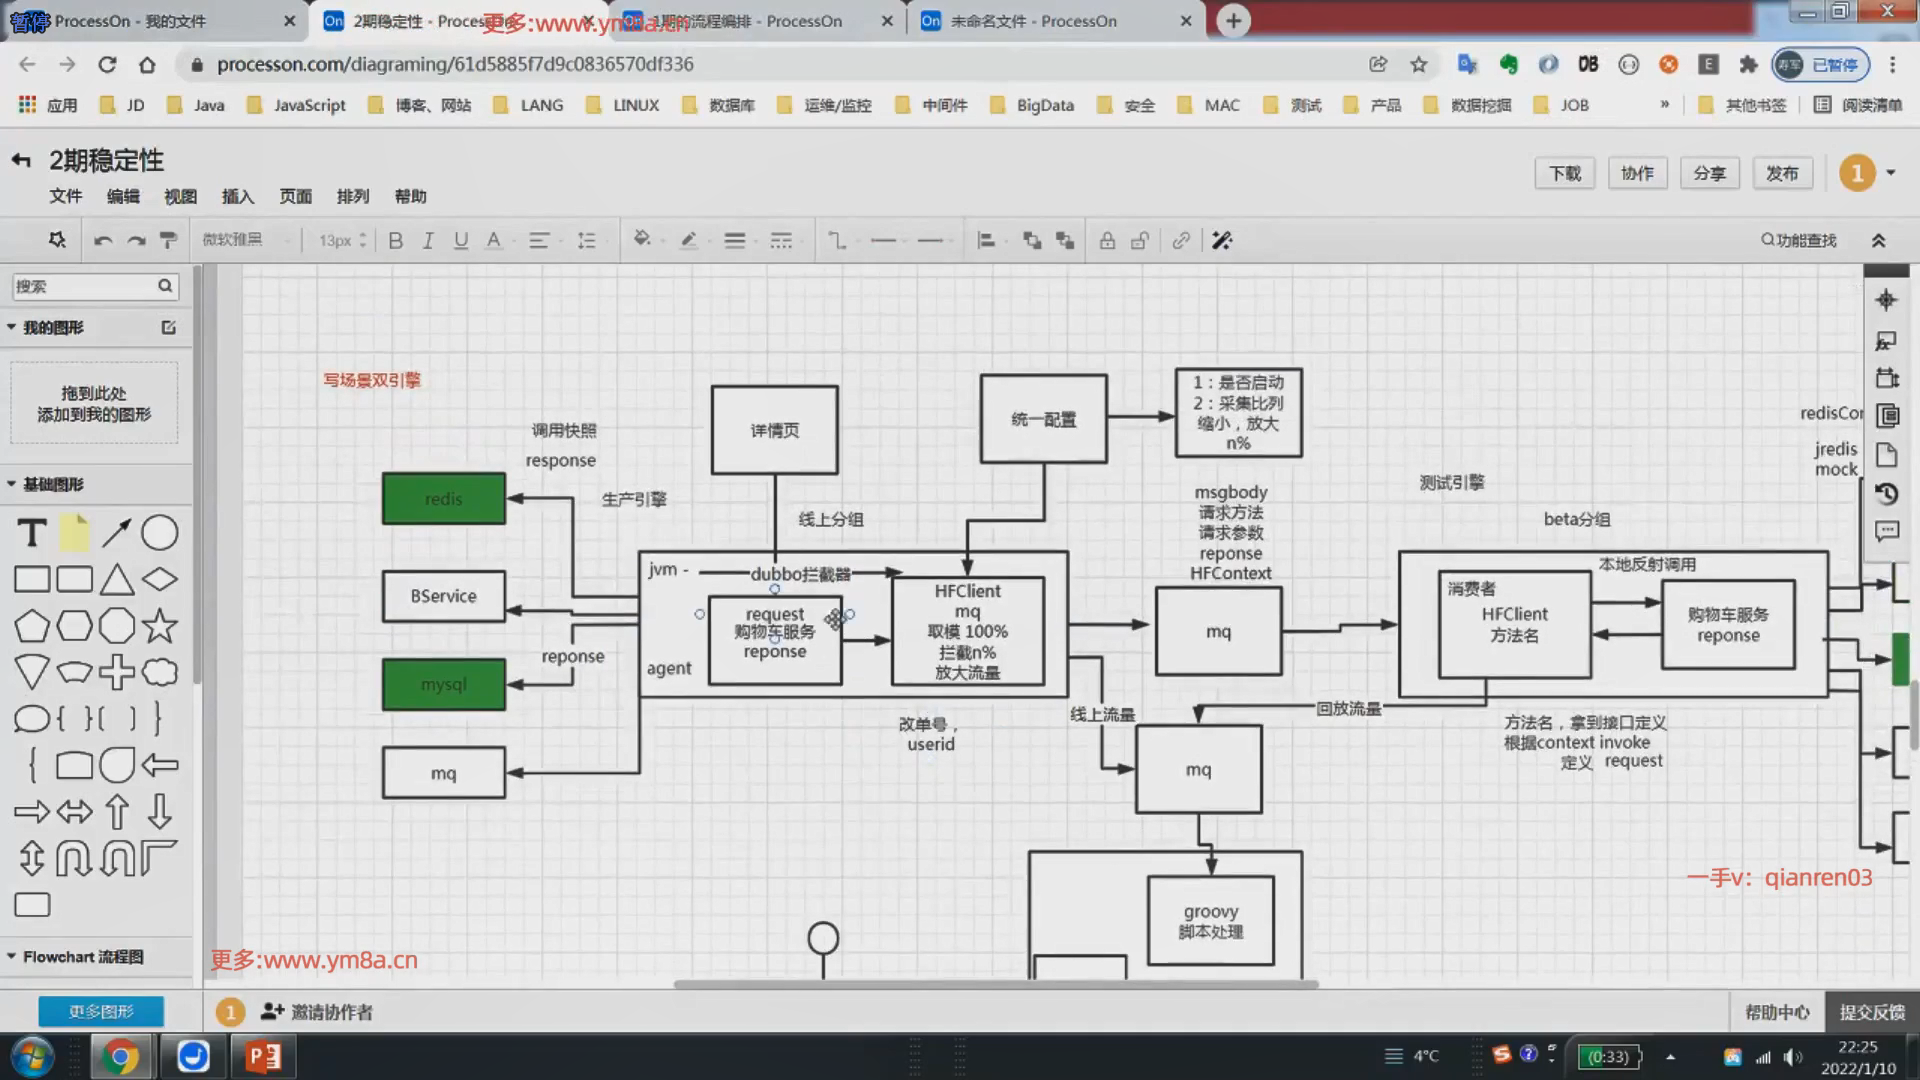Open the 插入 menu
Screen dimensions: 1920x1080
(238, 196)
